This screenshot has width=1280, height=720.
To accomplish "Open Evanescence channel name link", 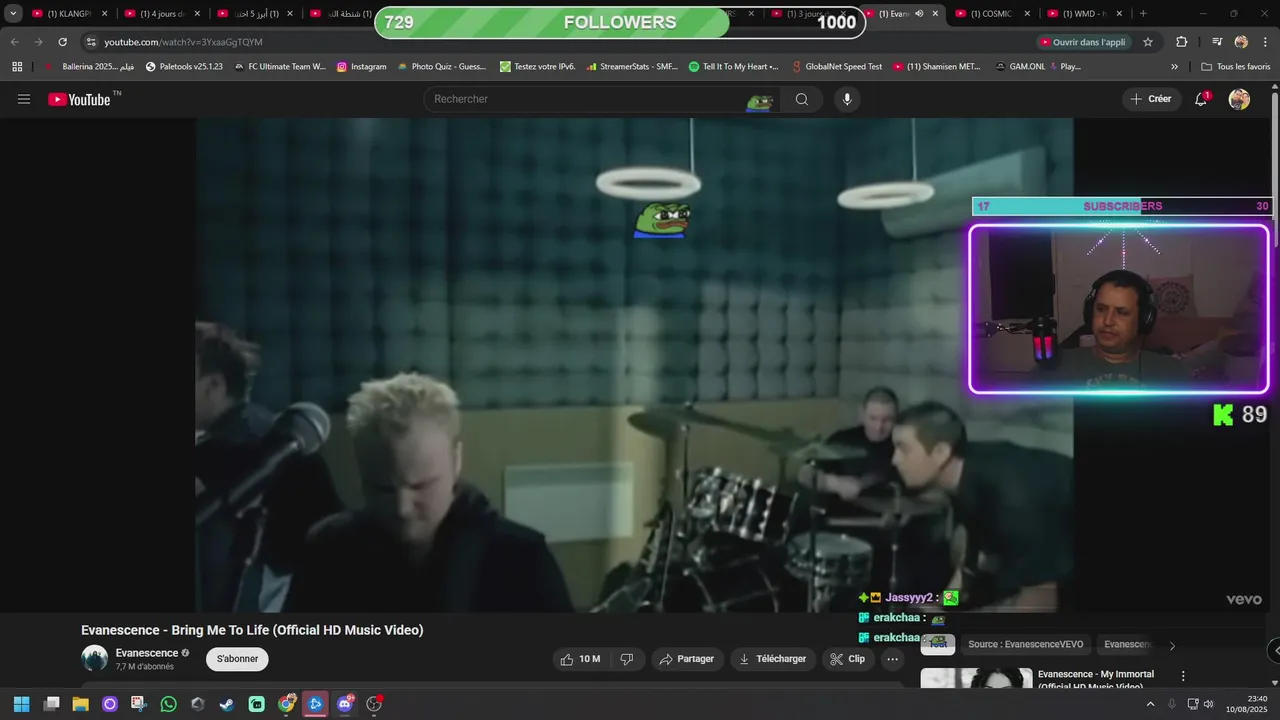I will [147, 653].
